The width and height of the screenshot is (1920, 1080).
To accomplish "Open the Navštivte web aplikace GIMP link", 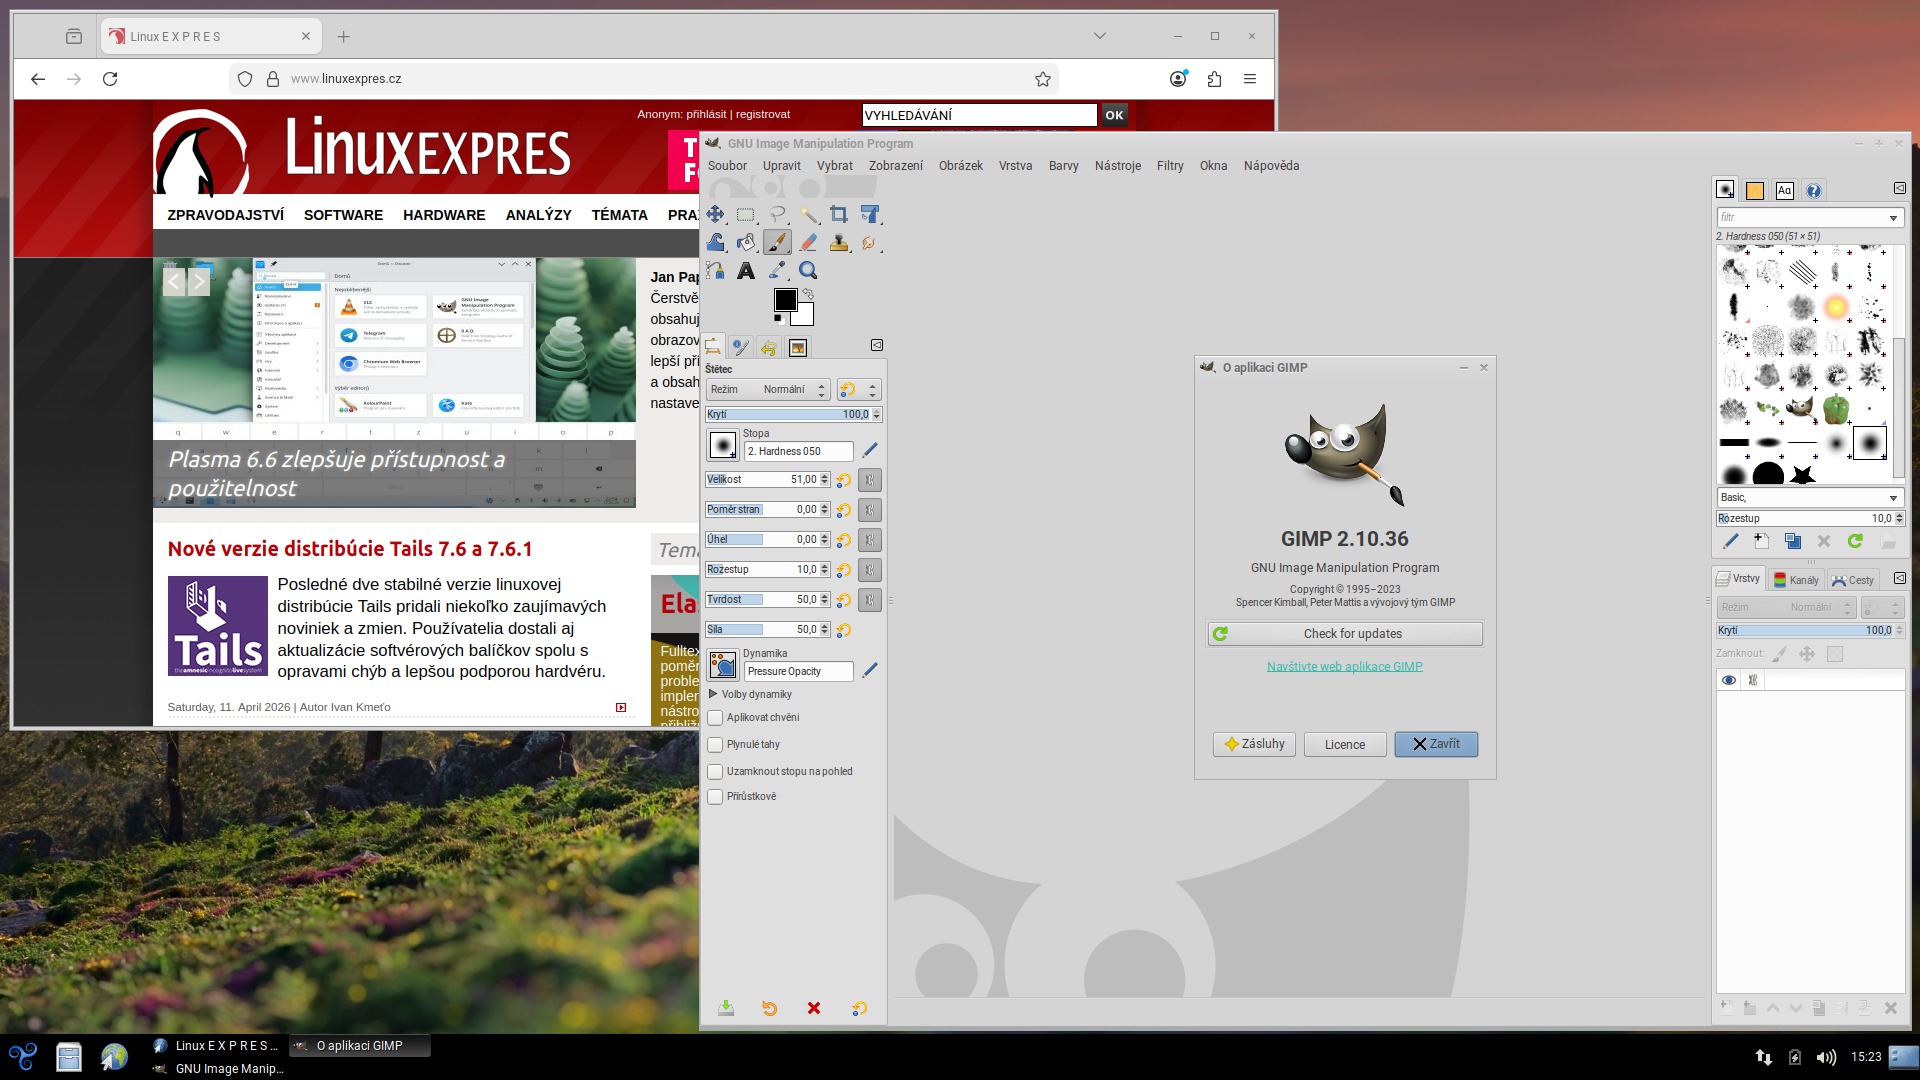I will (x=1344, y=667).
